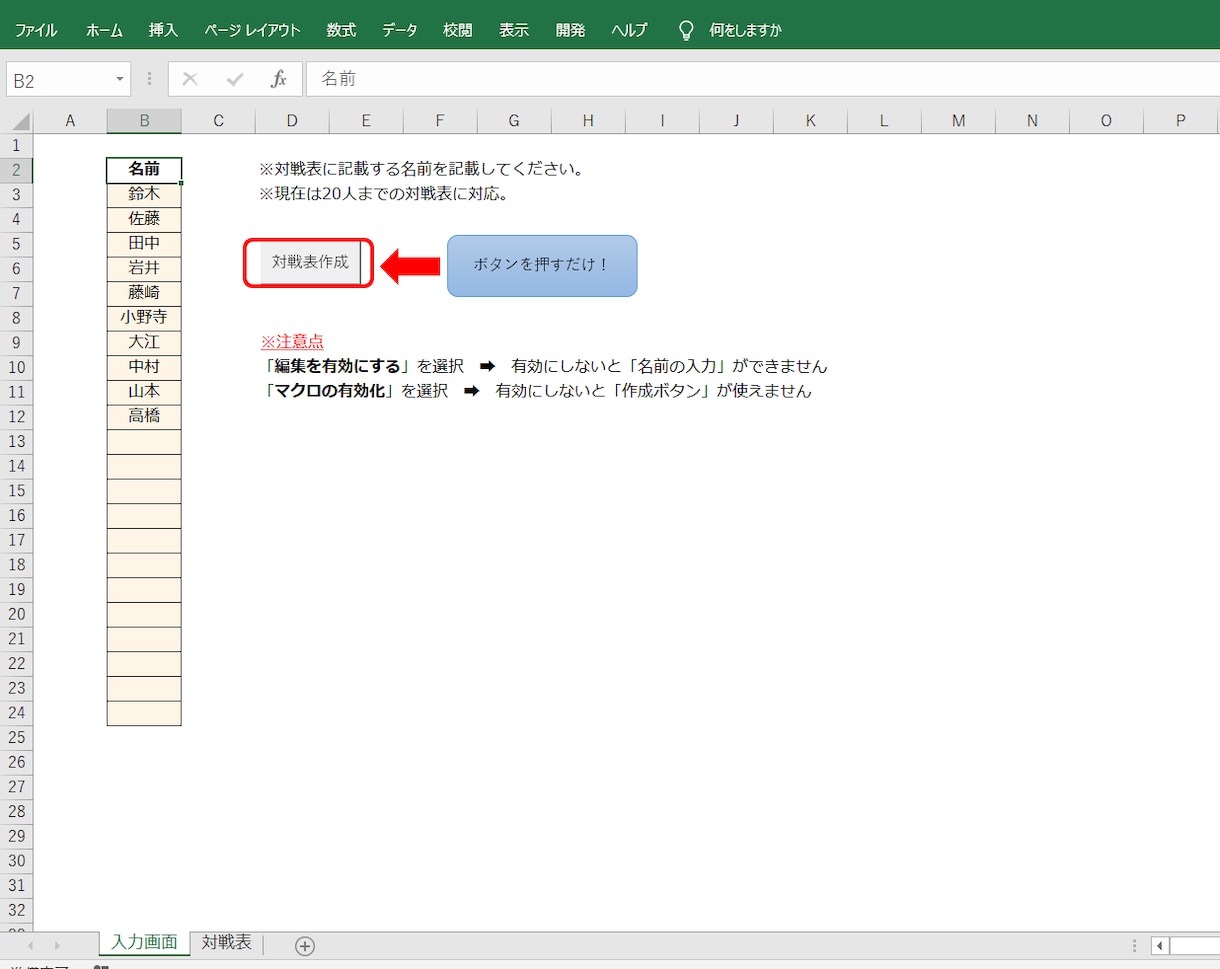The height and width of the screenshot is (969, 1220).
Task: Click the cell containing 中村
Action: tap(144, 367)
